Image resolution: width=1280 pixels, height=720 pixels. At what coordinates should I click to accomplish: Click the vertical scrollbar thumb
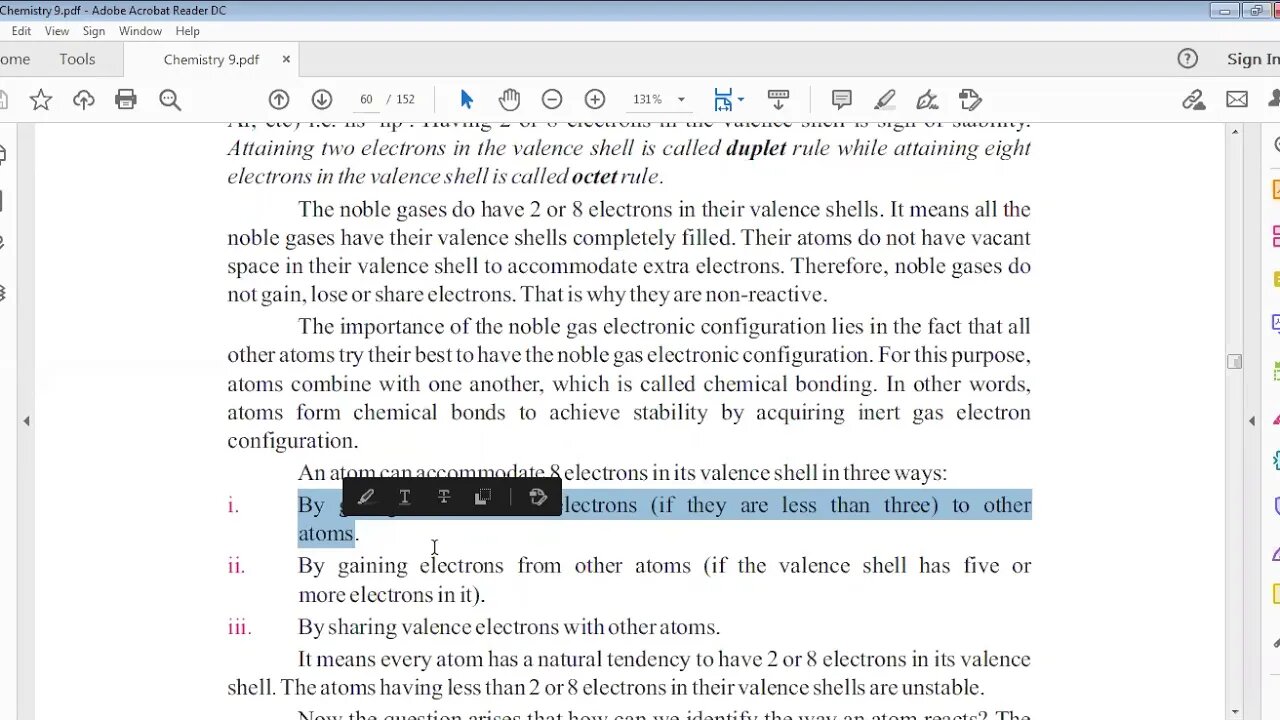click(1235, 362)
